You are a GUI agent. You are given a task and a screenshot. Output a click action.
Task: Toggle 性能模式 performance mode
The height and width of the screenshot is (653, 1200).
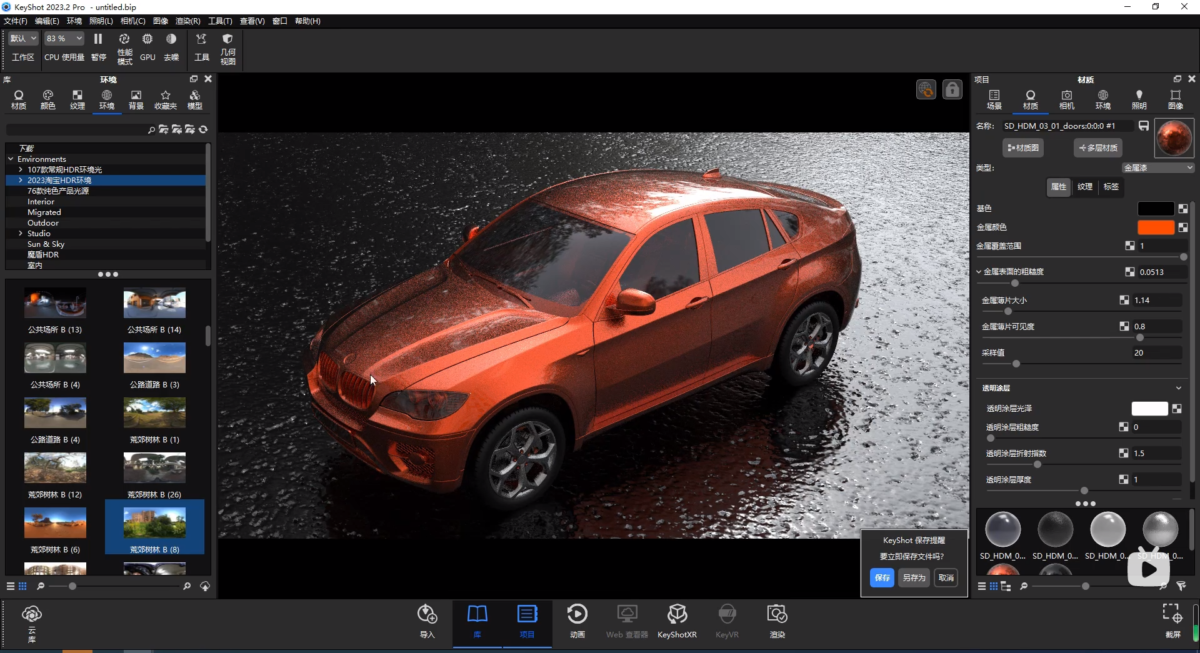(124, 49)
